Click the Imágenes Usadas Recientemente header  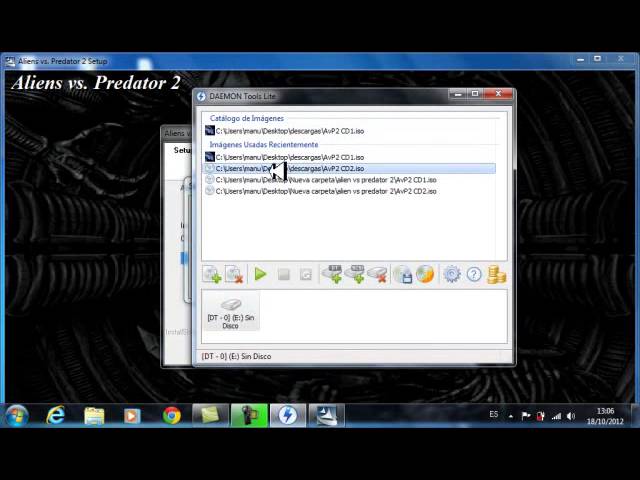(x=264, y=144)
